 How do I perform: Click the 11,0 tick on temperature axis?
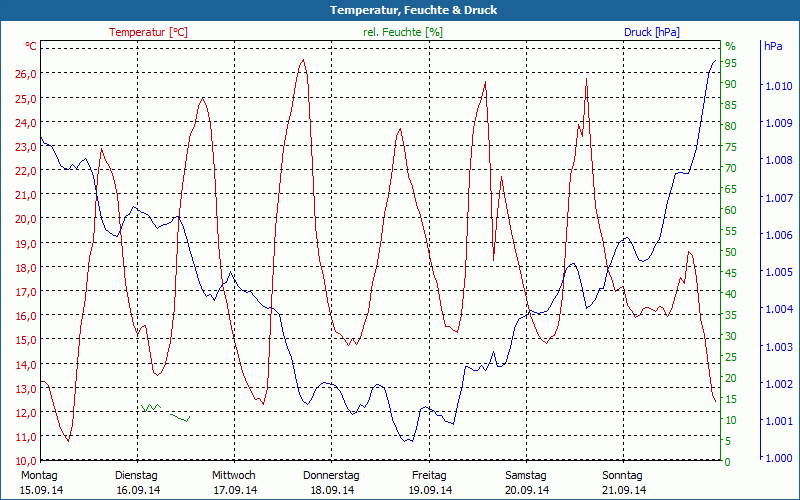pos(24,437)
